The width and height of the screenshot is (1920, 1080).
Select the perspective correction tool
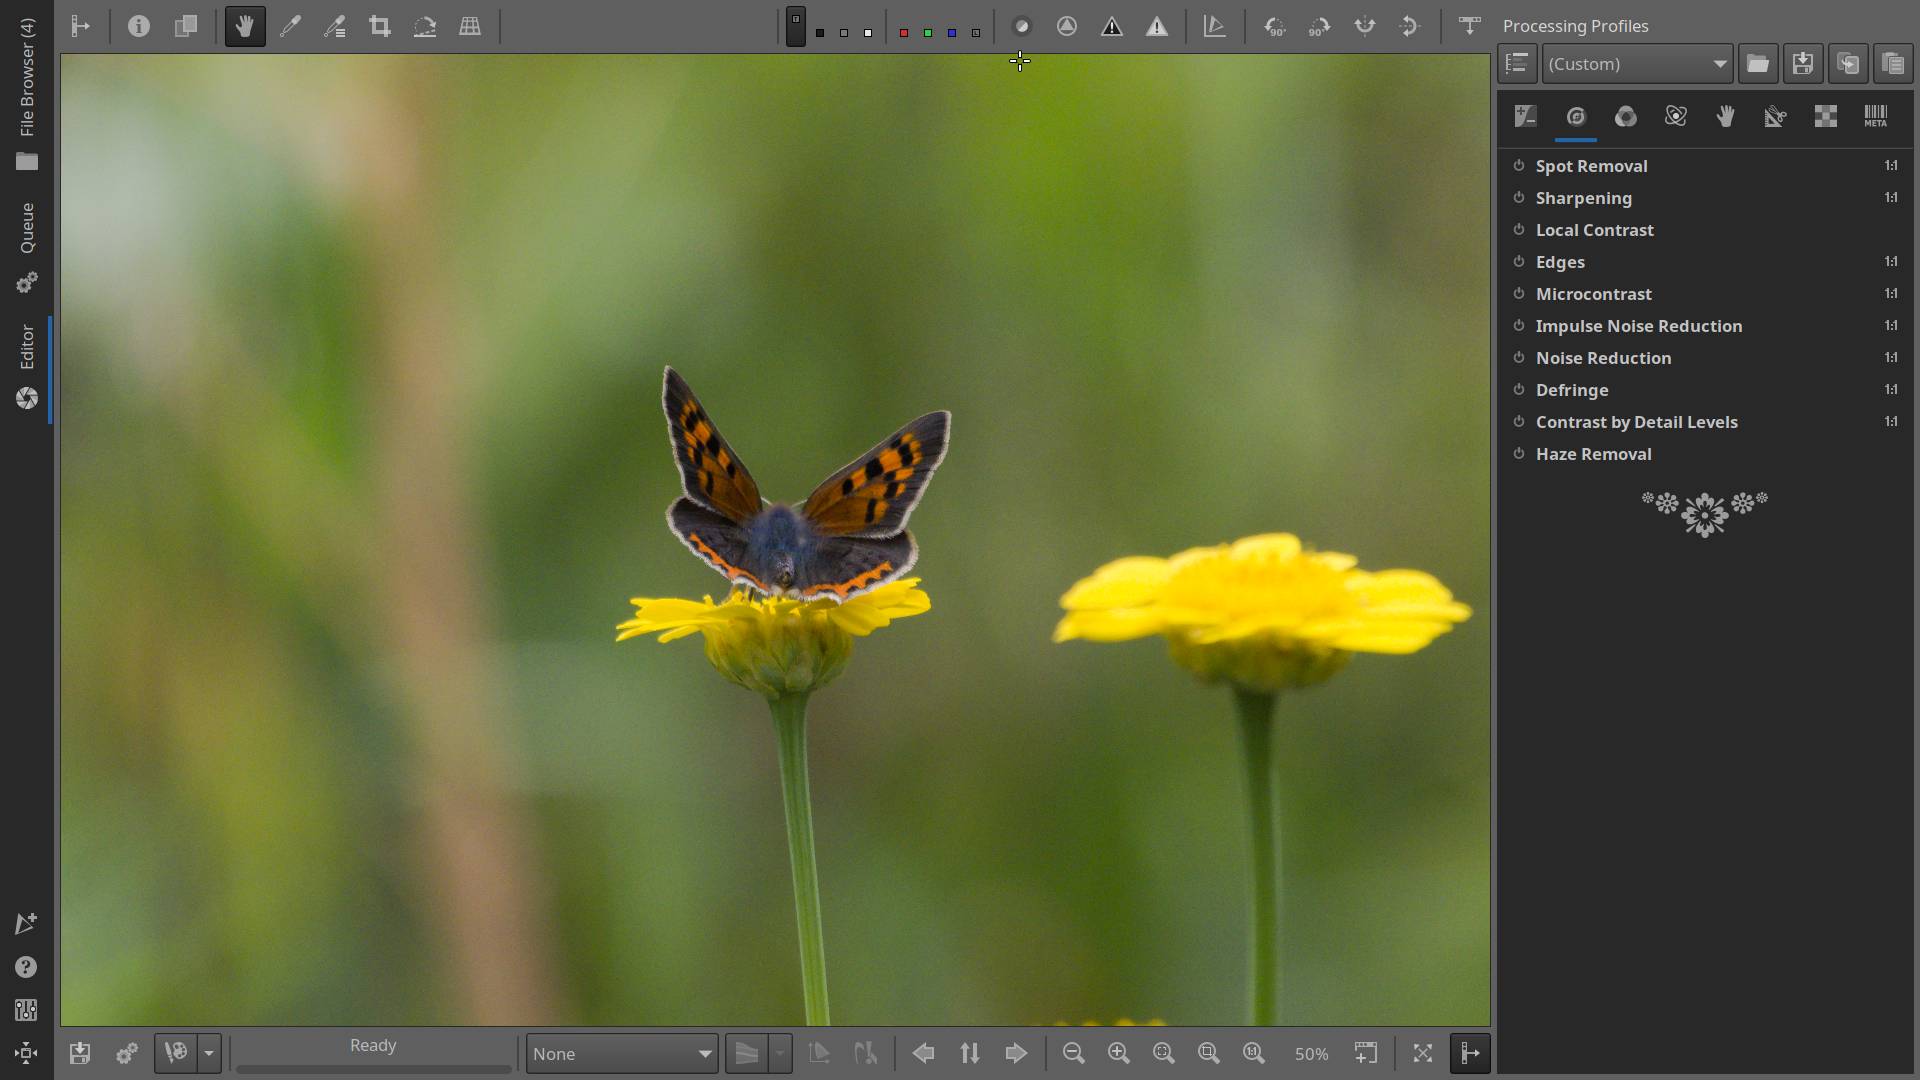470,27
